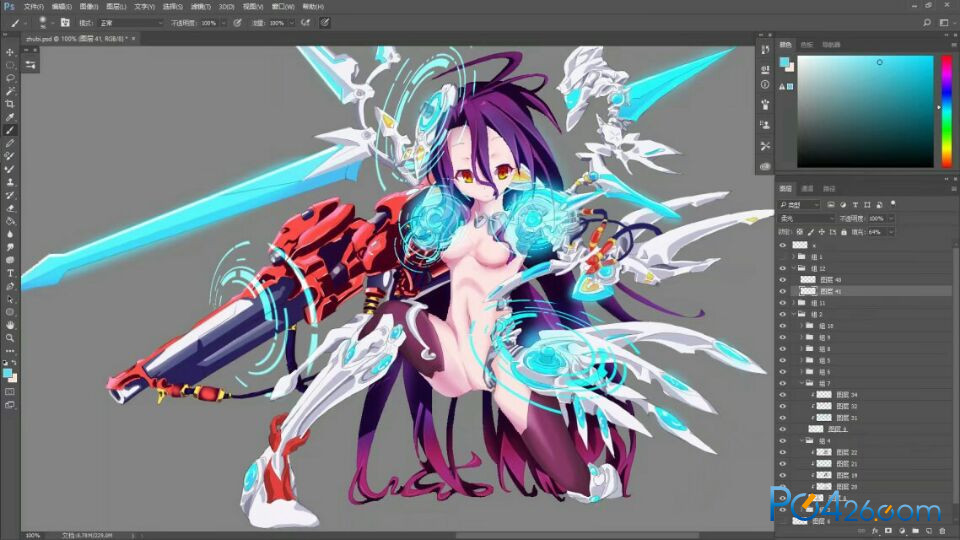Hide group 组 12 eye icon
Viewport: 960px width, 540px height.
point(782,268)
